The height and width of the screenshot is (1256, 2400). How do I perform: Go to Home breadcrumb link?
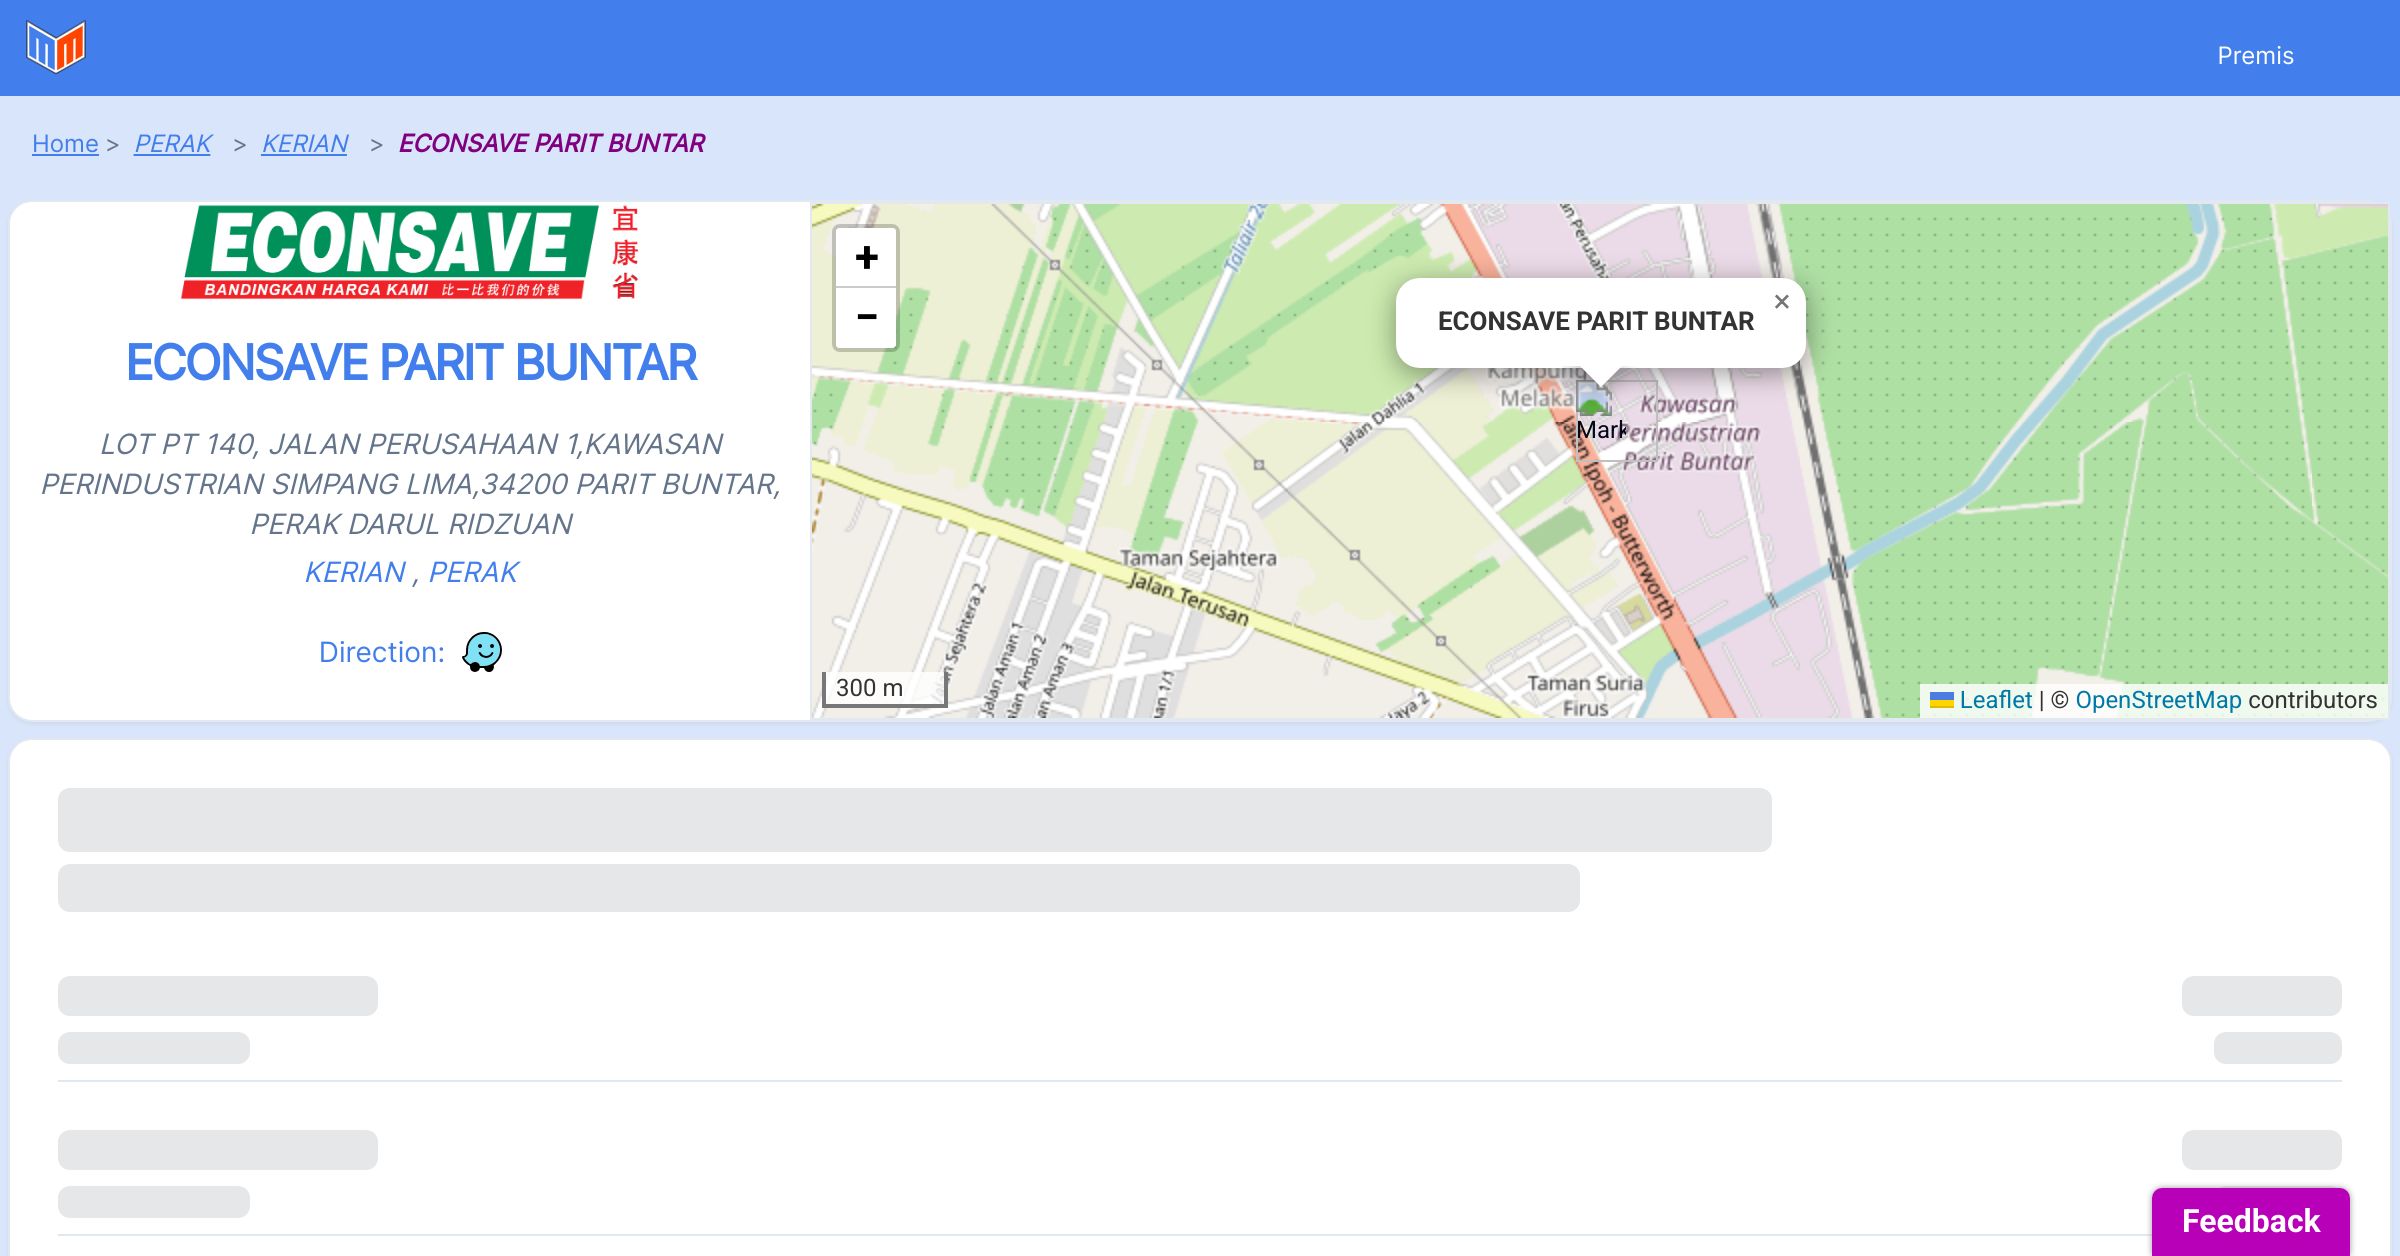[65, 144]
